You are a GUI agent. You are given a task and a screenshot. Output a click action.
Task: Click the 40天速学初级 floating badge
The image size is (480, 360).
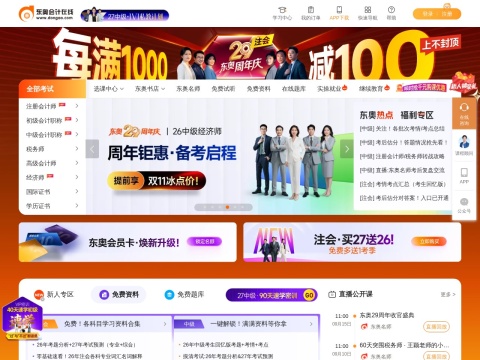[22, 318]
